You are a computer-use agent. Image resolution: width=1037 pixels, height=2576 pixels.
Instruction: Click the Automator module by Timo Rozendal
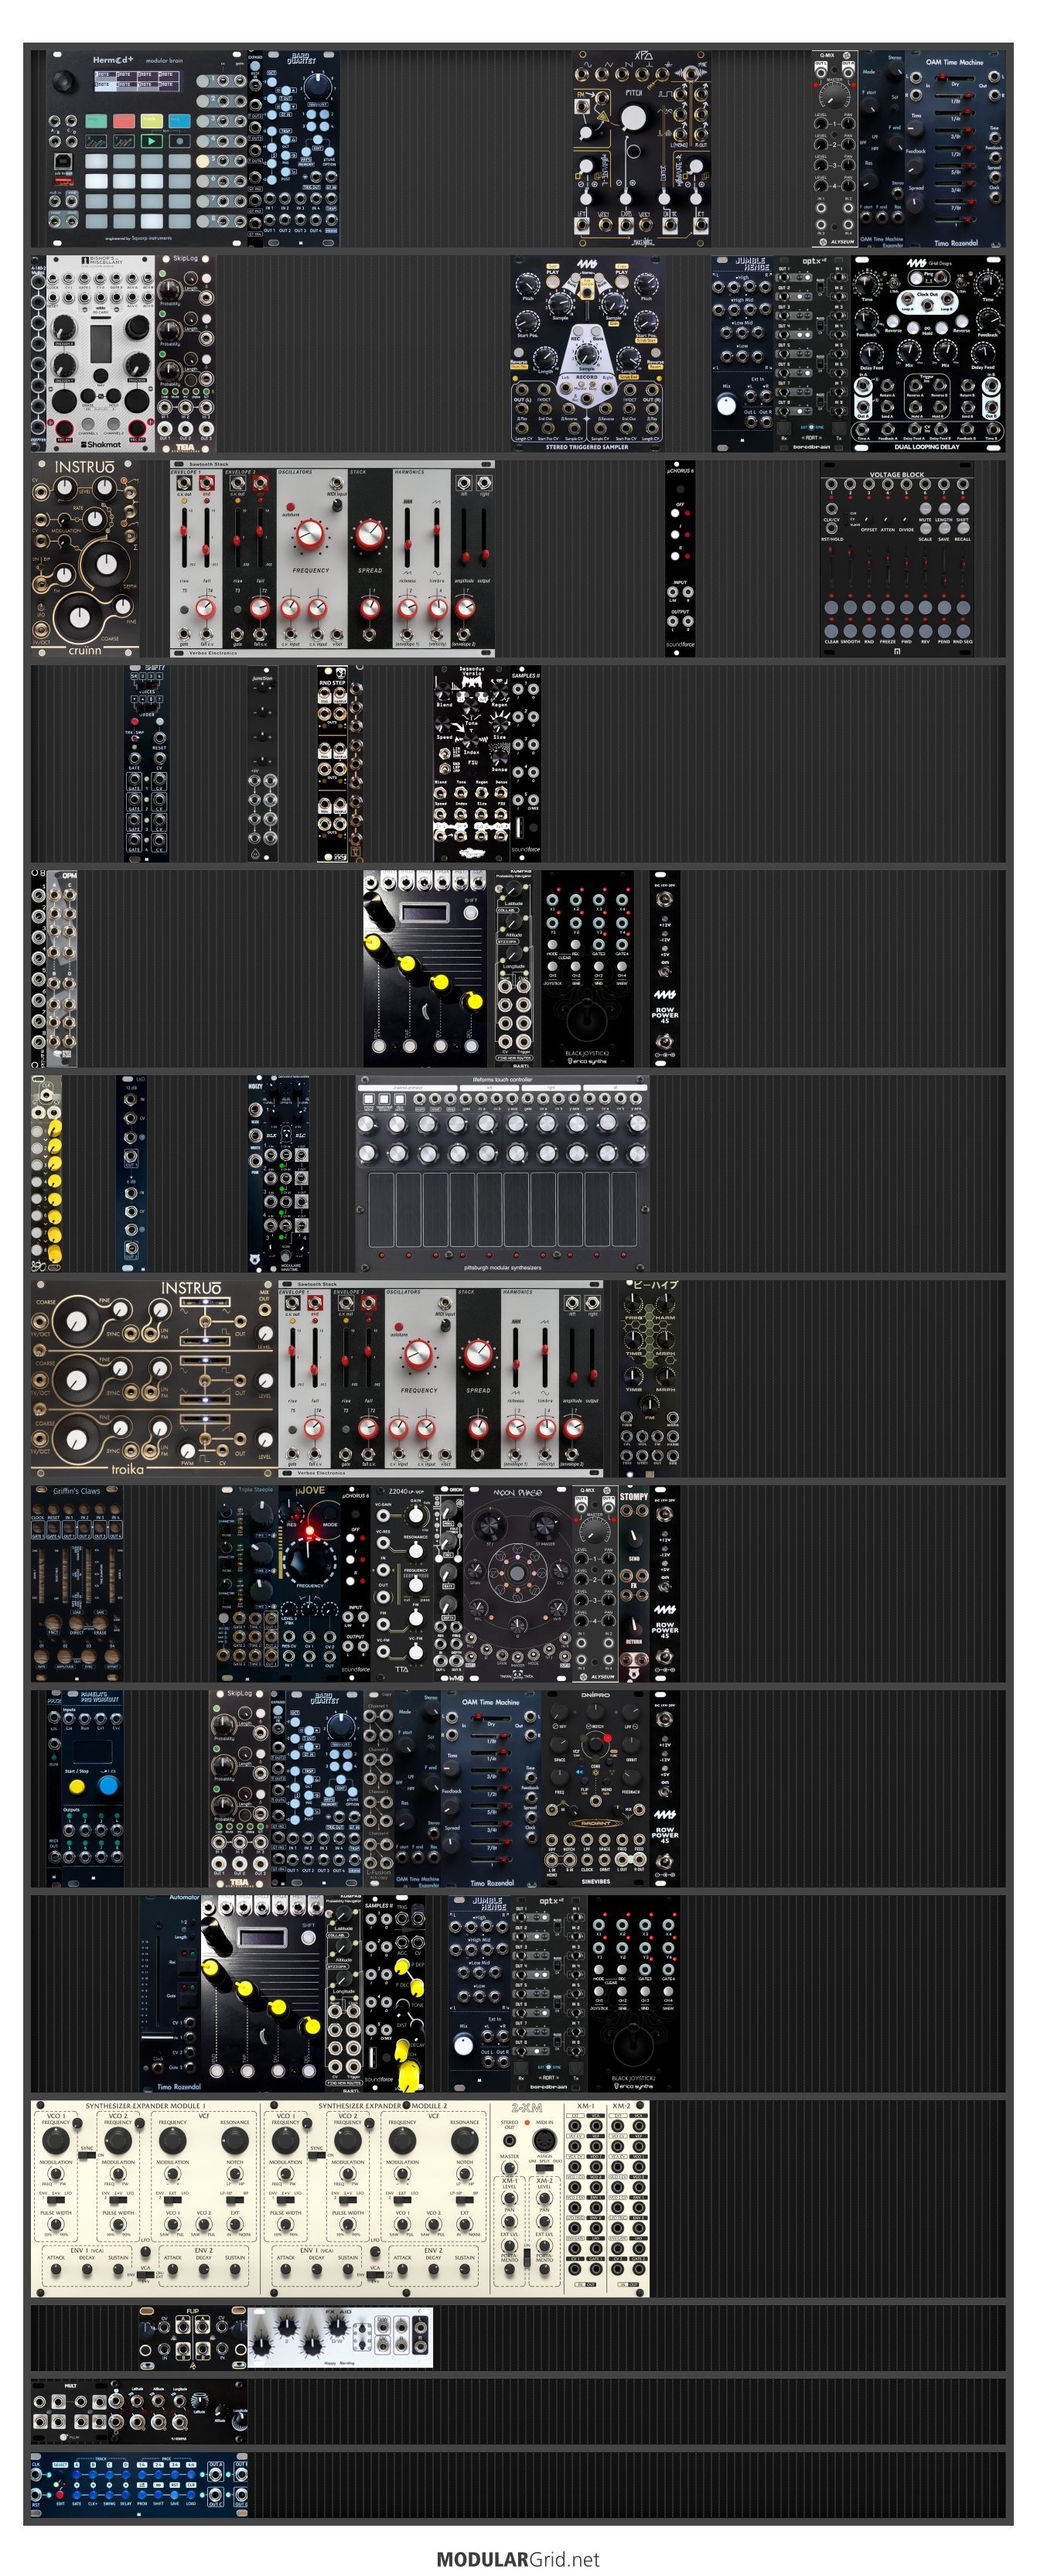point(170,1993)
